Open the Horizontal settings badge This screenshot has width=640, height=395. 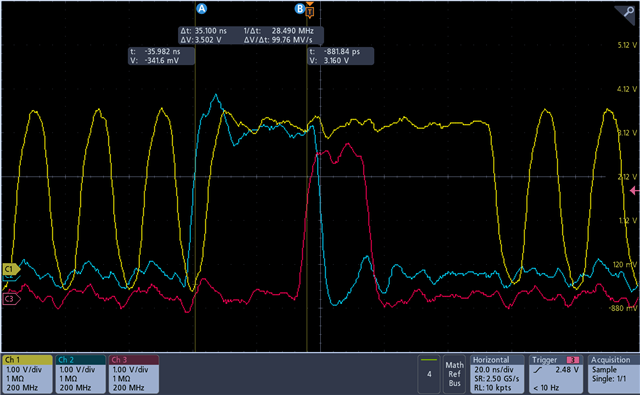pyautogui.click(x=497, y=374)
